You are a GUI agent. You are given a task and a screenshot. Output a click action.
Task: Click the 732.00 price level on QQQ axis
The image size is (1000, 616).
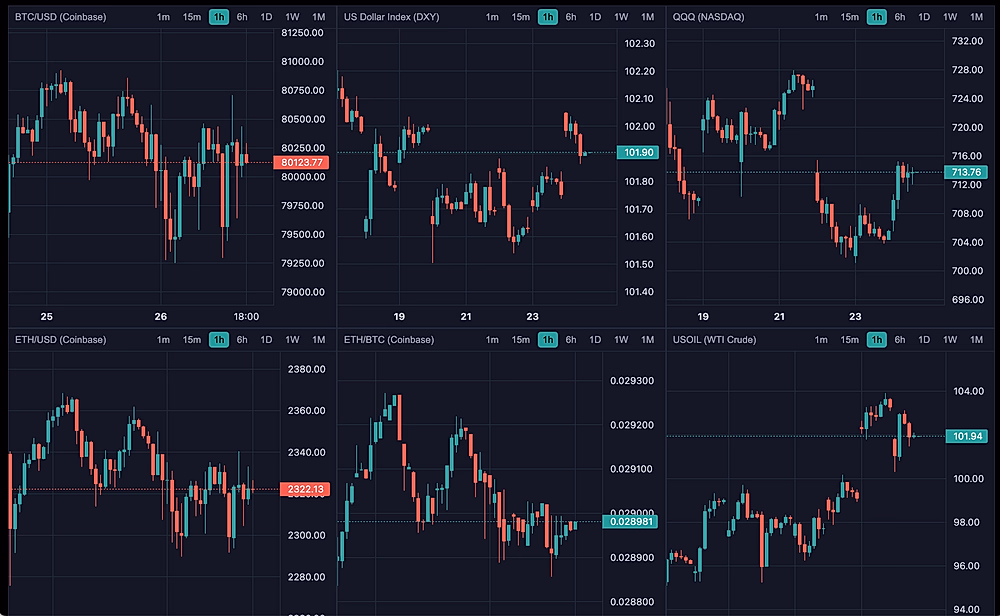click(x=967, y=41)
